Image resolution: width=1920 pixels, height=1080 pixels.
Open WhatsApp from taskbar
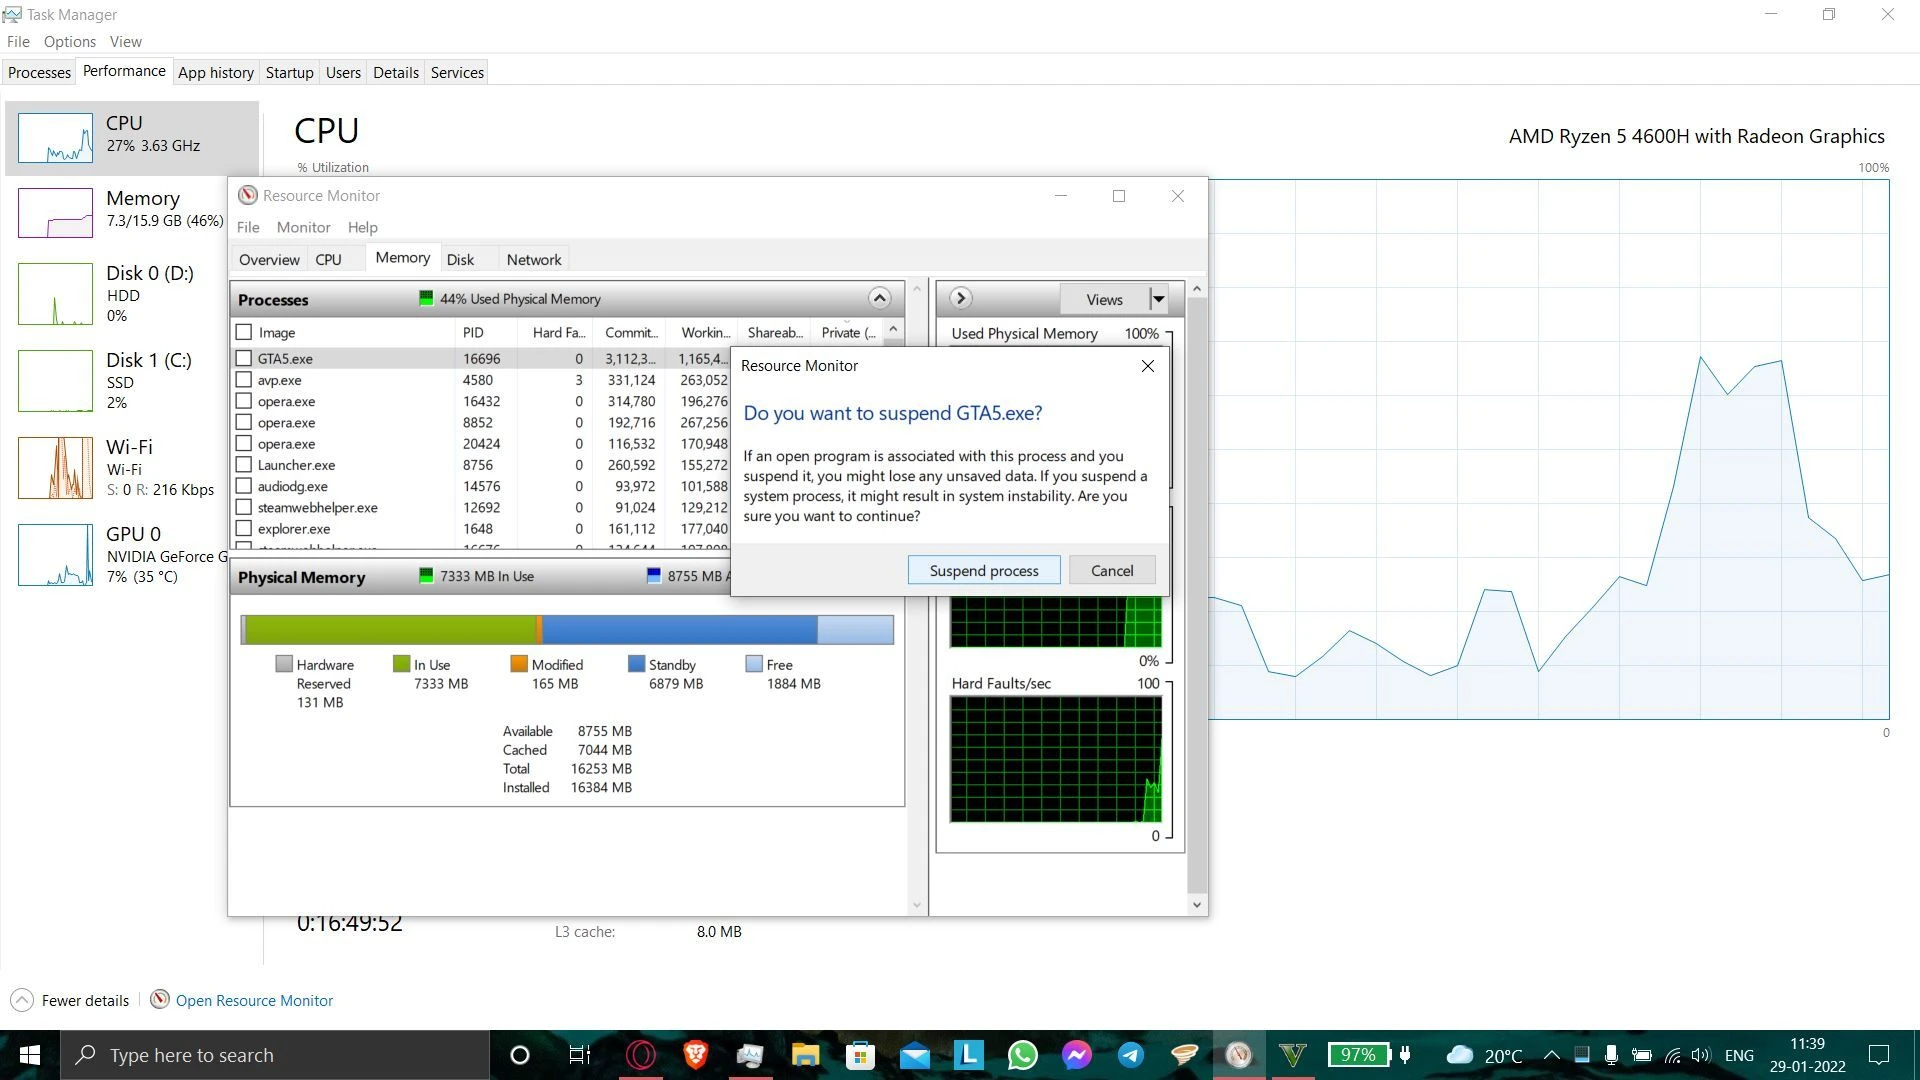[x=1023, y=1055]
